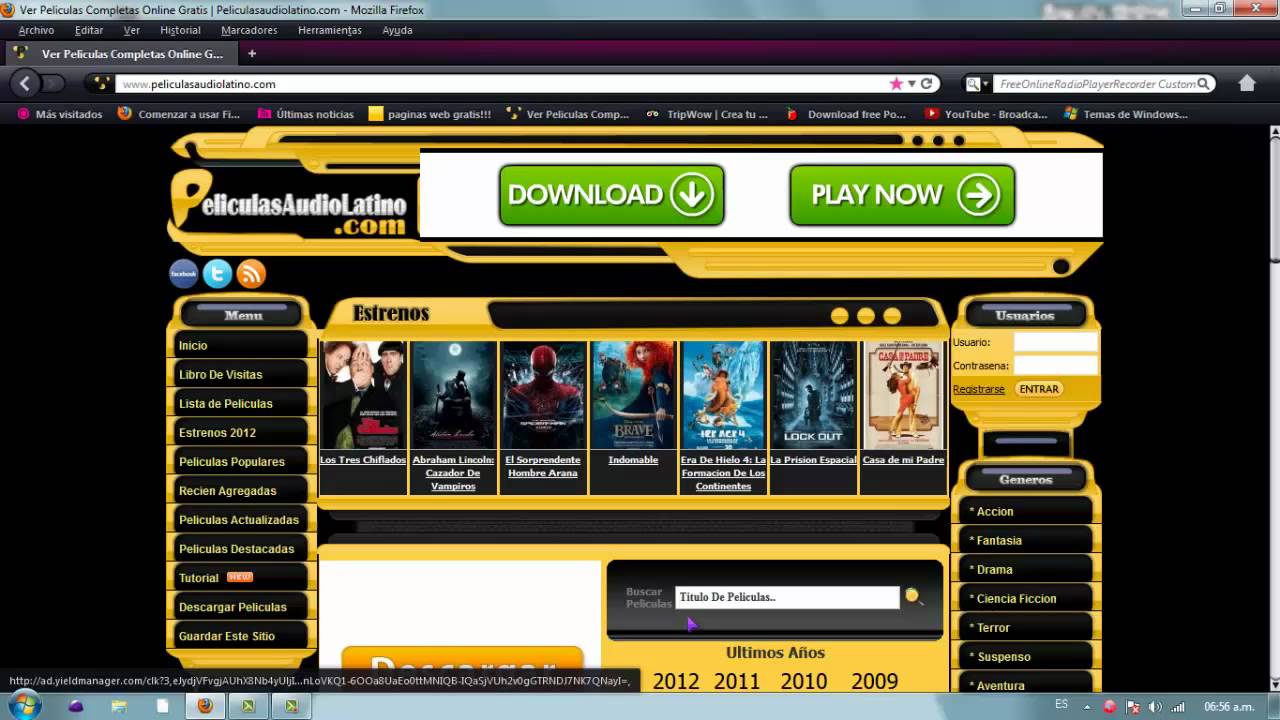This screenshot has width=1280, height=720.
Task: Open the Windows Start button
Action: (x=24, y=705)
